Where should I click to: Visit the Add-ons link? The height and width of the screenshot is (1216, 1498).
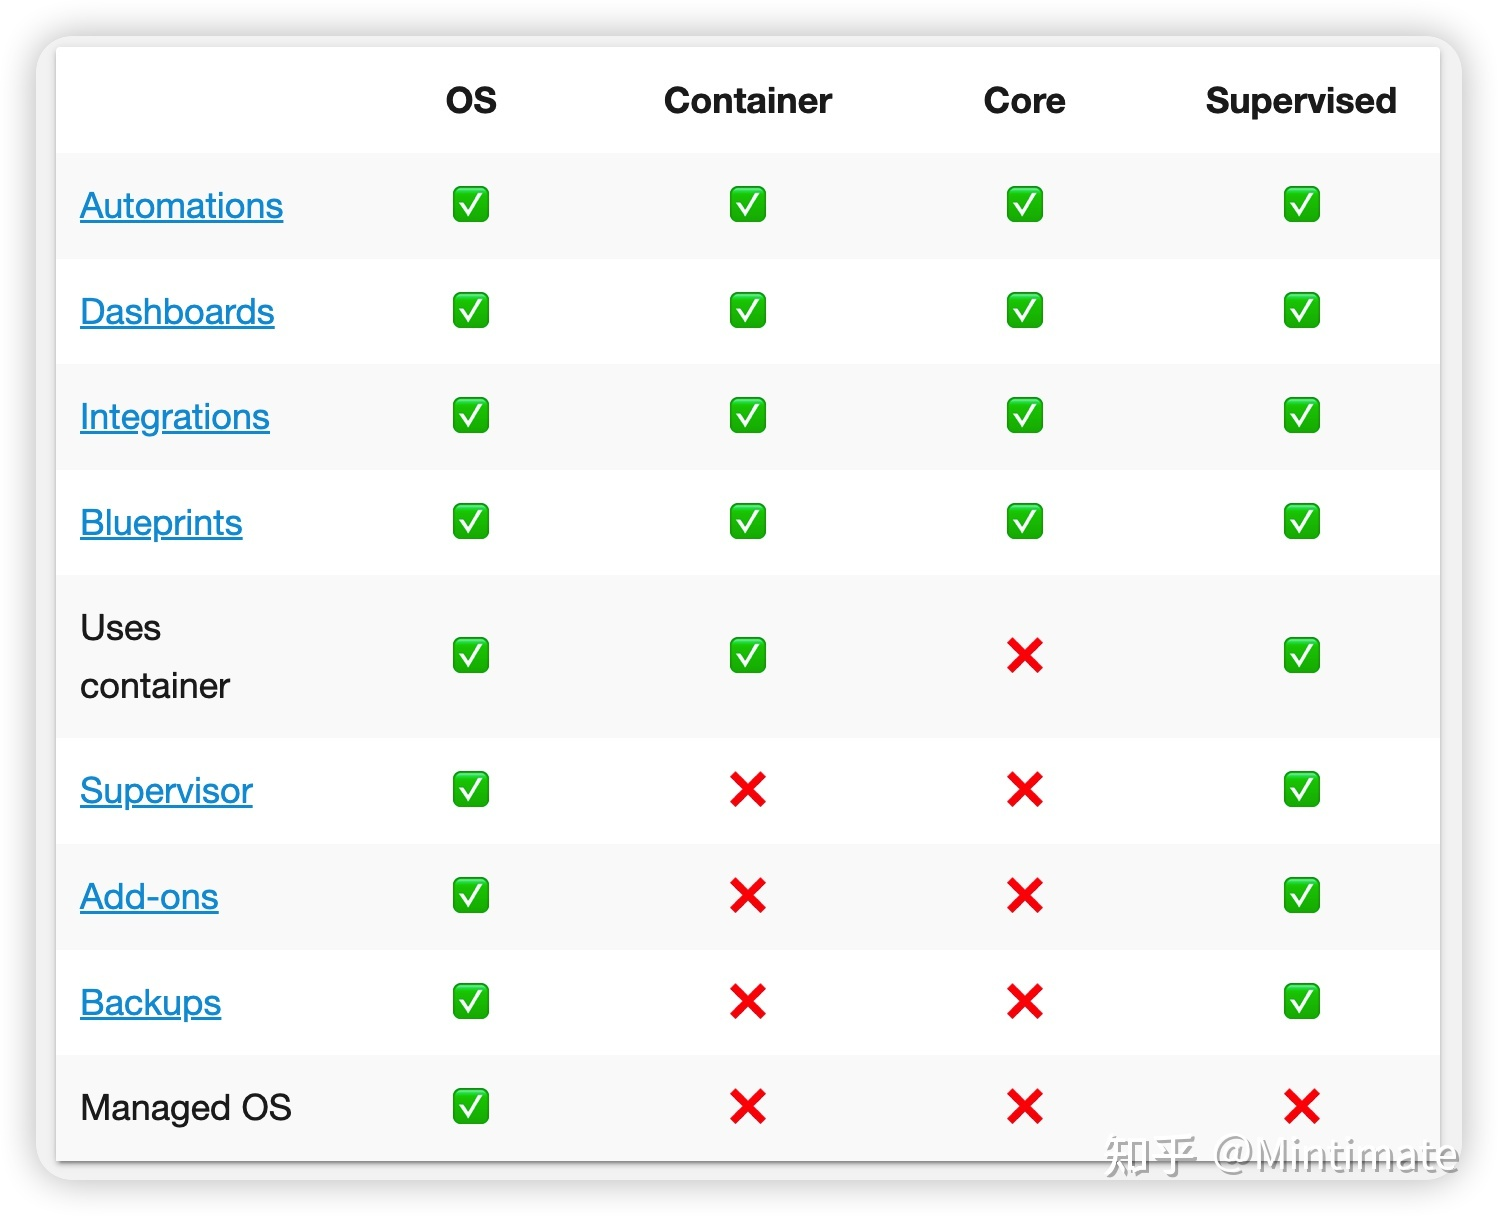point(149,897)
